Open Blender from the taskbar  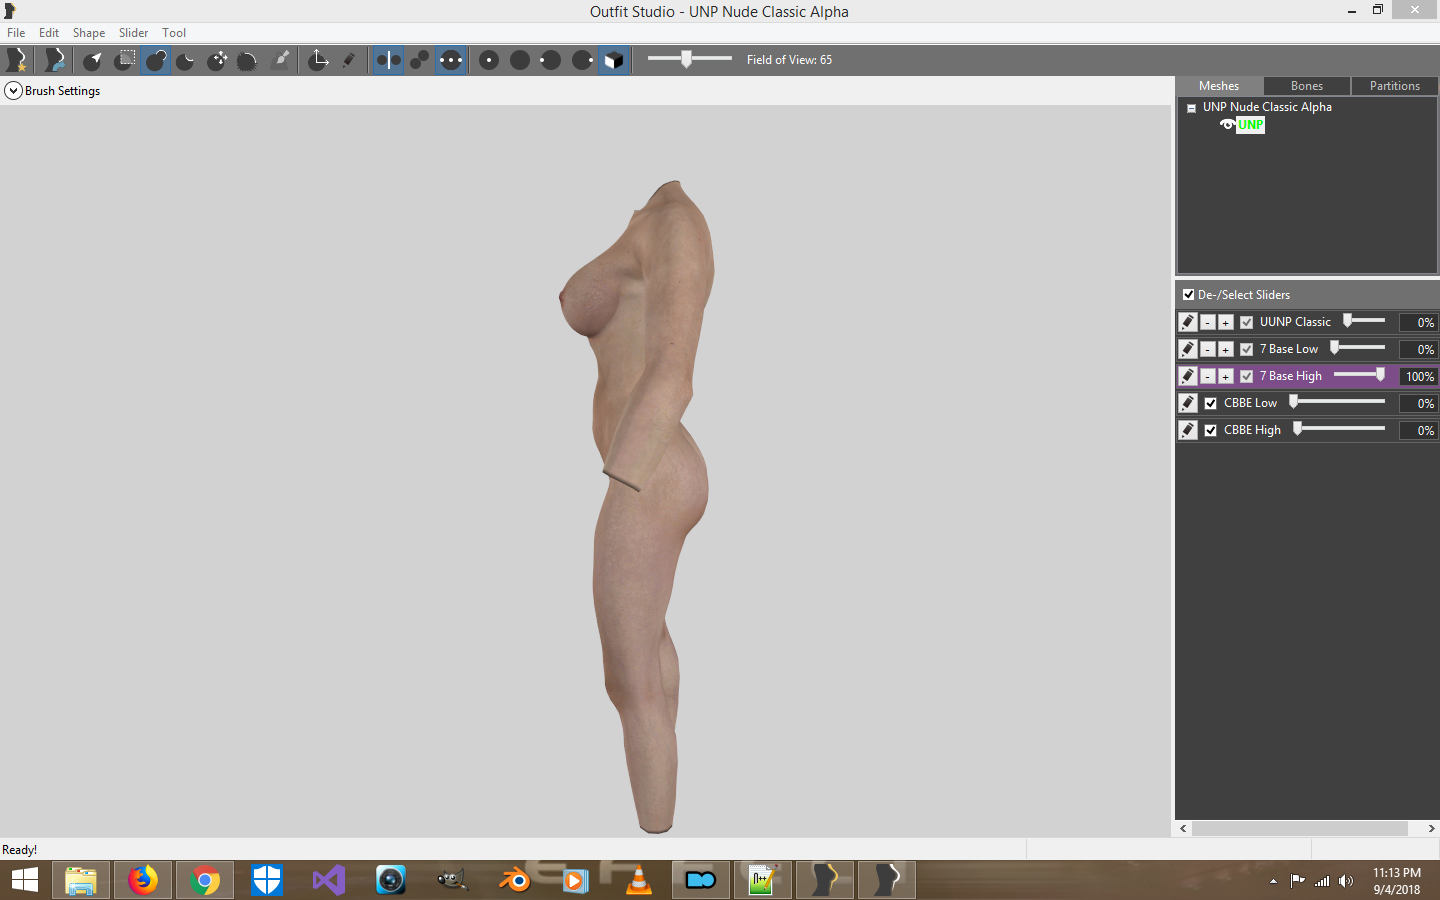click(x=515, y=880)
